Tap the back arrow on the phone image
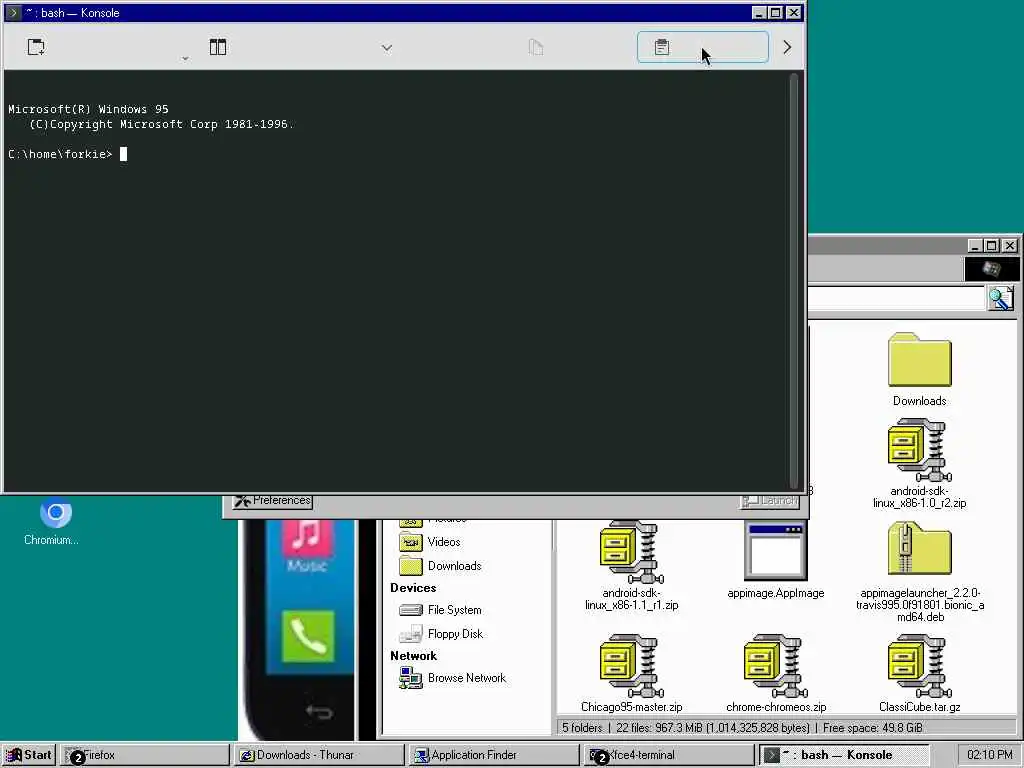The height and width of the screenshot is (768, 1024). click(x=319, y=711)
